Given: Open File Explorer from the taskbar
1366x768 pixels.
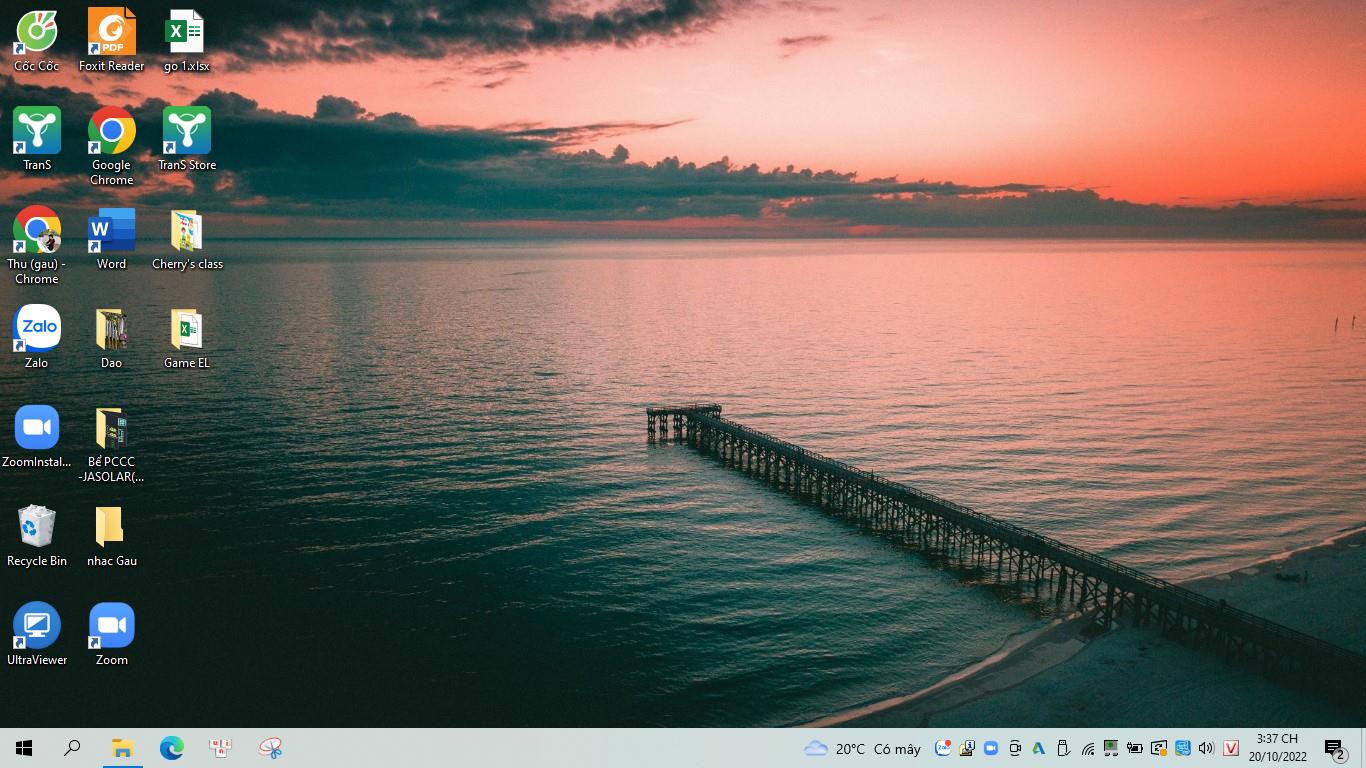Looking at the screenshot, I should [x=122, y=748].
